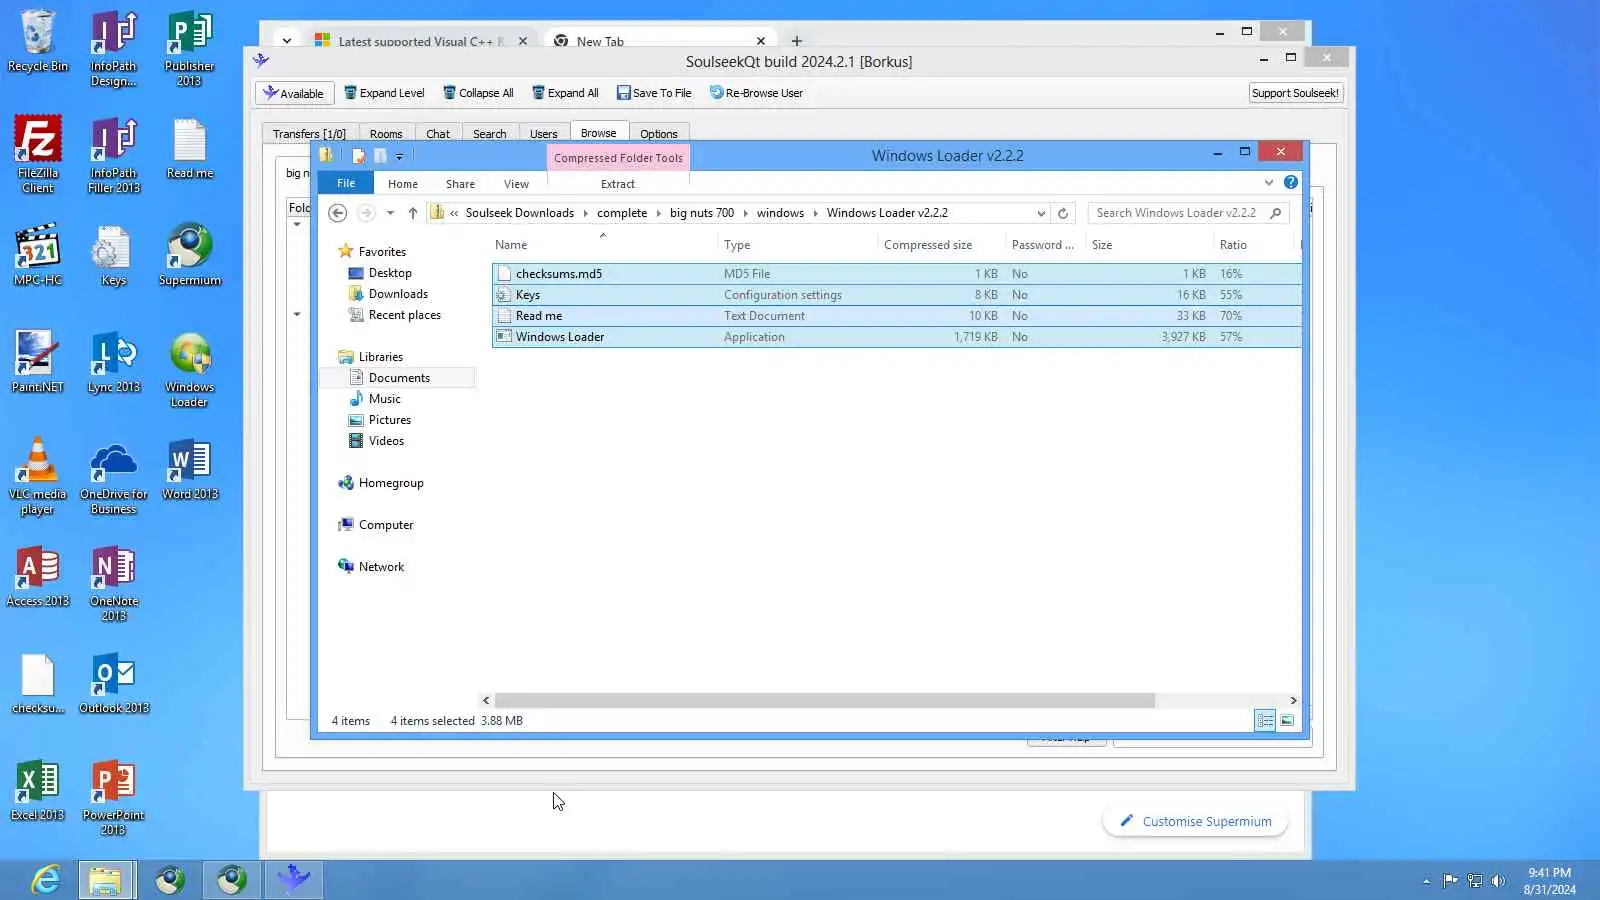Switch to SoulseekQt taskbar button
Image resolution: width=1600 pixels, height=900 pixels.
point(293,880)
